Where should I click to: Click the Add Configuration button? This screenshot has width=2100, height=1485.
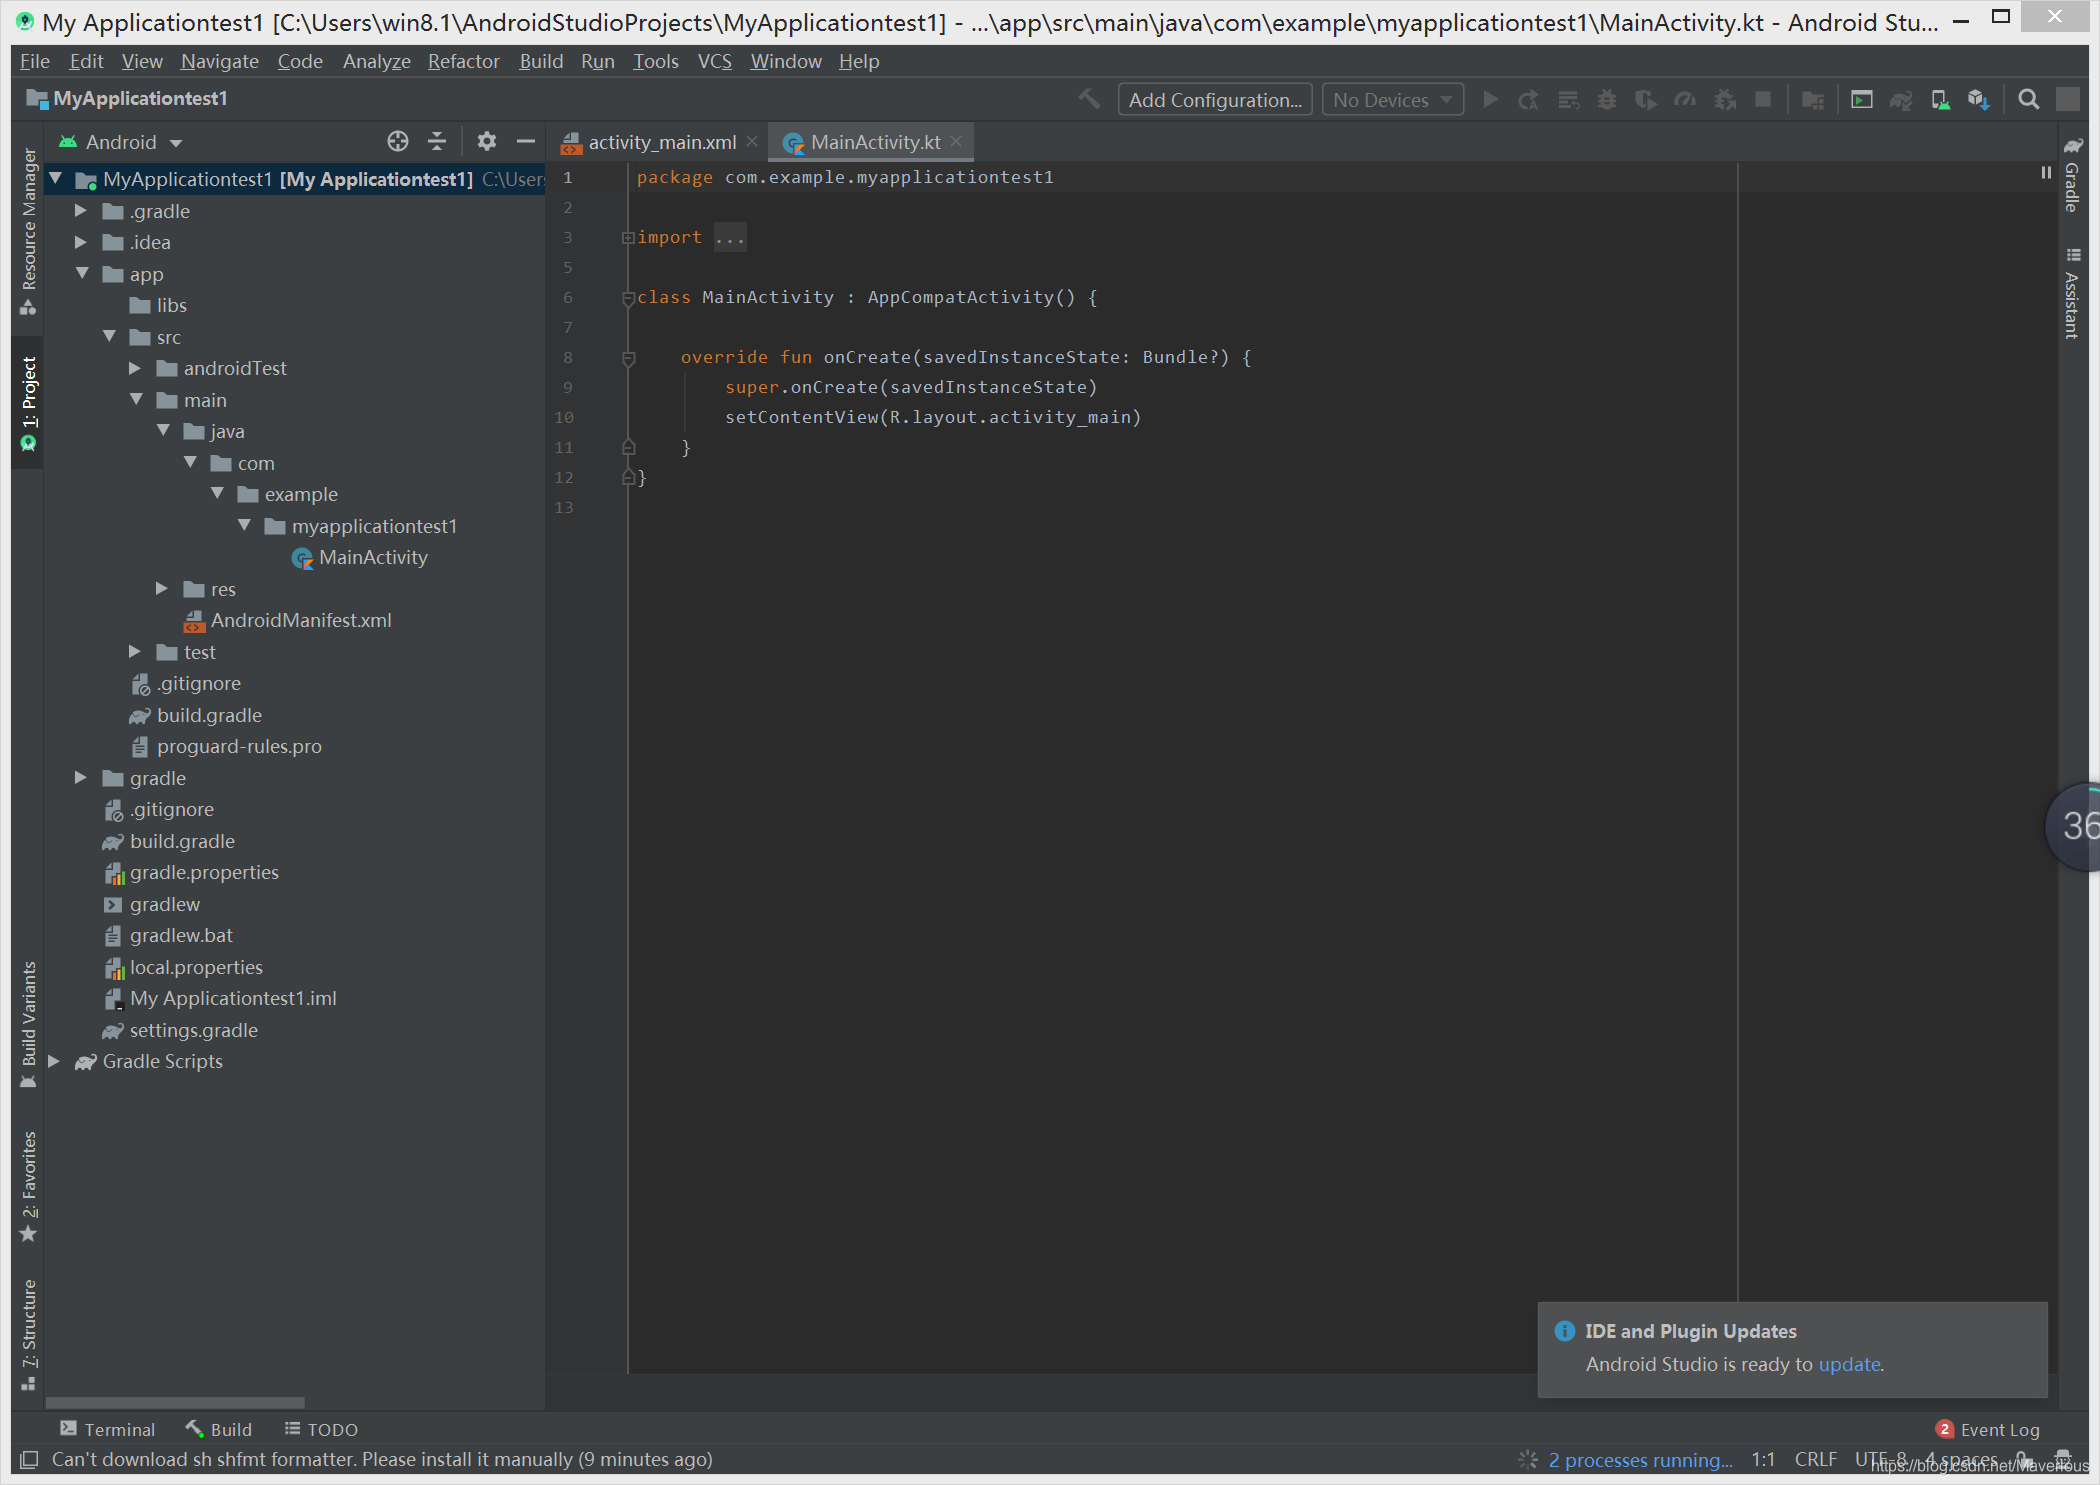[x=1214, y=100]
